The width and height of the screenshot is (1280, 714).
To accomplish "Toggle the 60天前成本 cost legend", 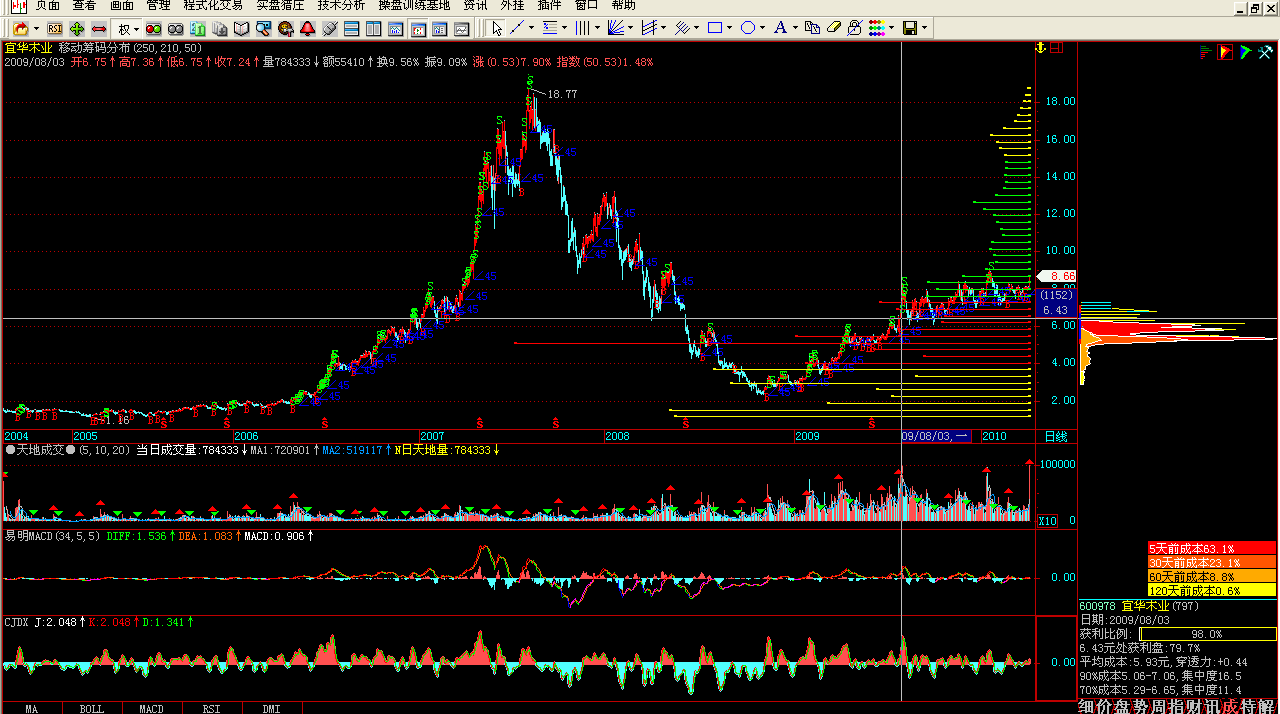I will click(1212, 576).
